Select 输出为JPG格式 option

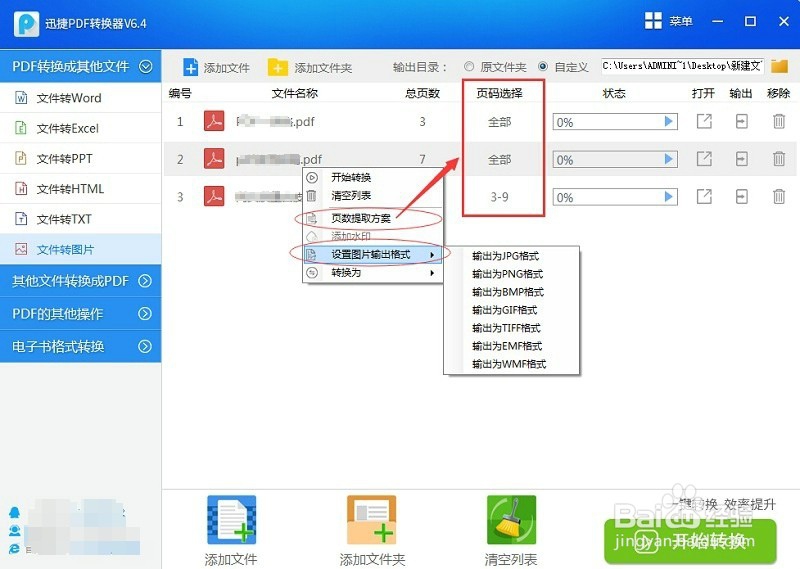512,256
